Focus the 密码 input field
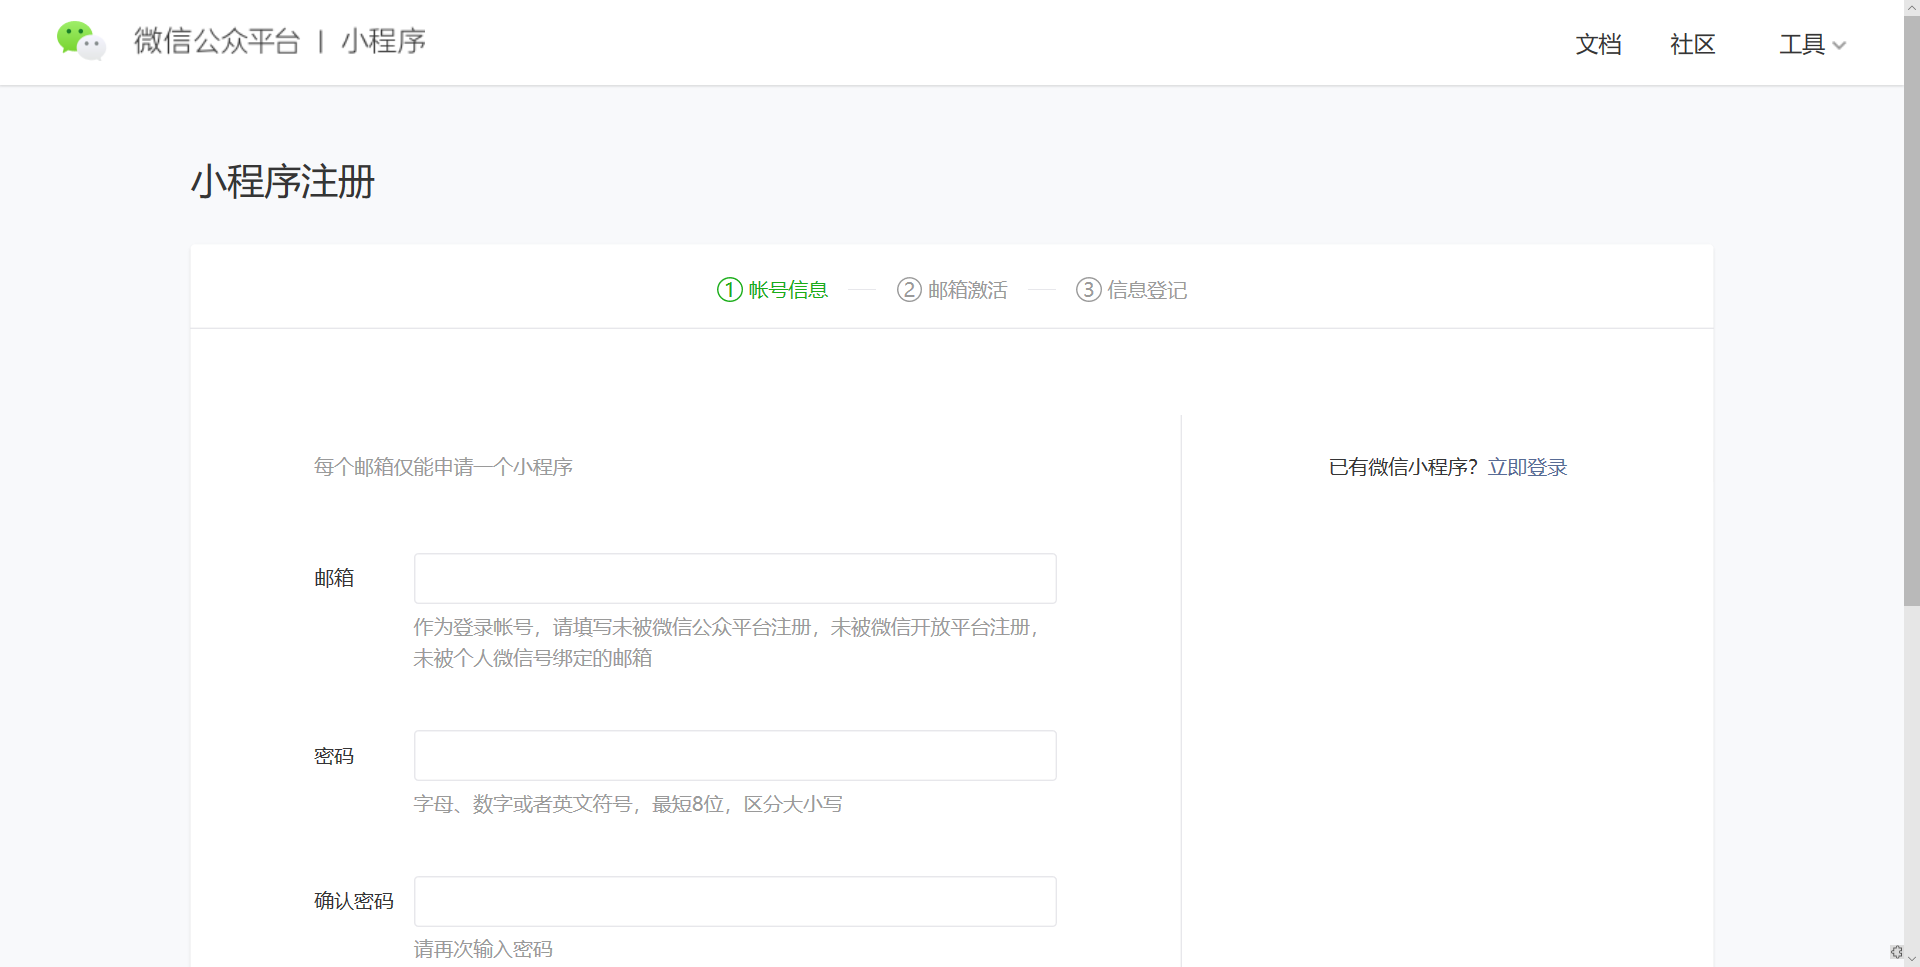 tap(735, 755)
